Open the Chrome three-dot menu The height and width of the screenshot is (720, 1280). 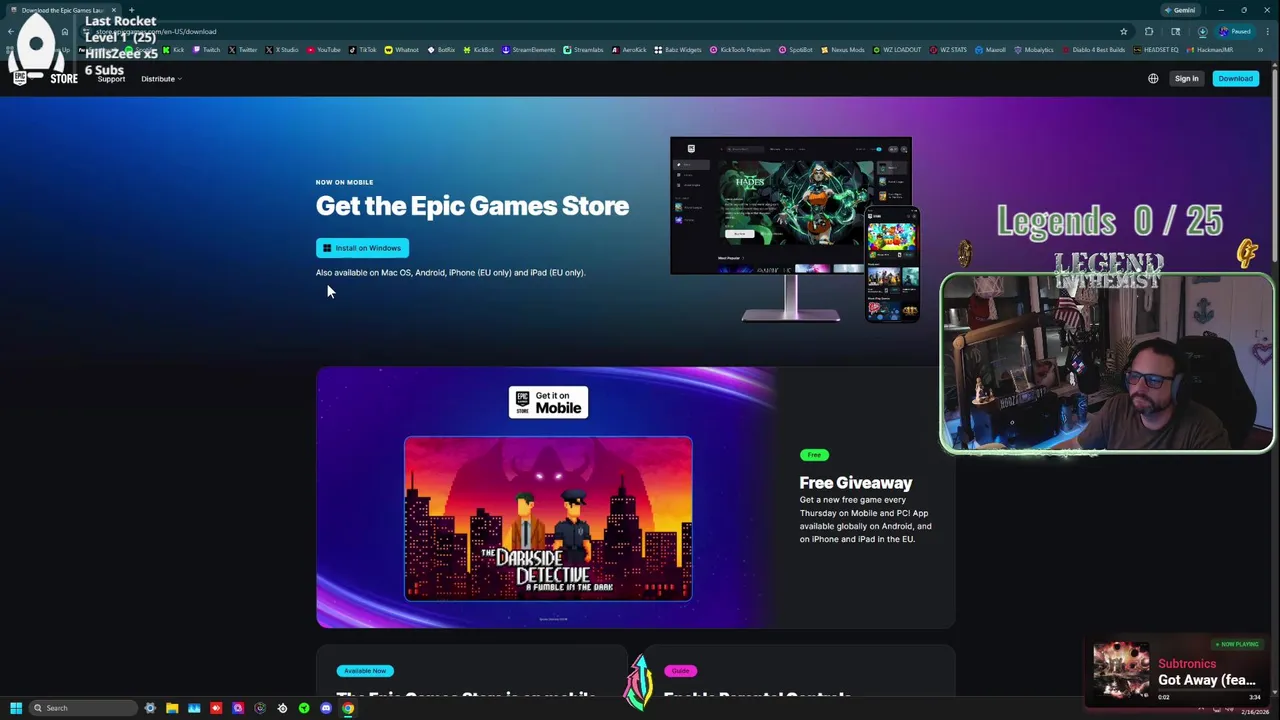click(1267, 31)
